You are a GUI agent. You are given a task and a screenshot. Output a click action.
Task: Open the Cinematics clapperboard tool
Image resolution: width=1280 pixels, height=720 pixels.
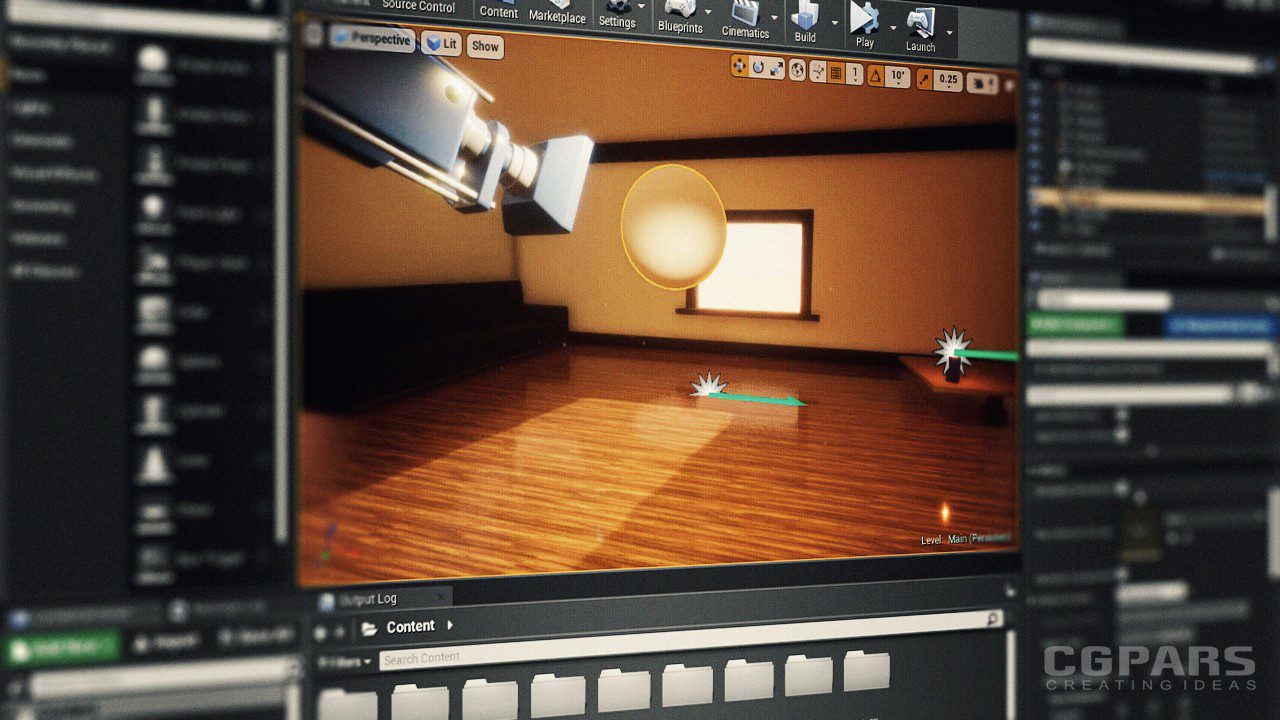click(x=745, y=14)
